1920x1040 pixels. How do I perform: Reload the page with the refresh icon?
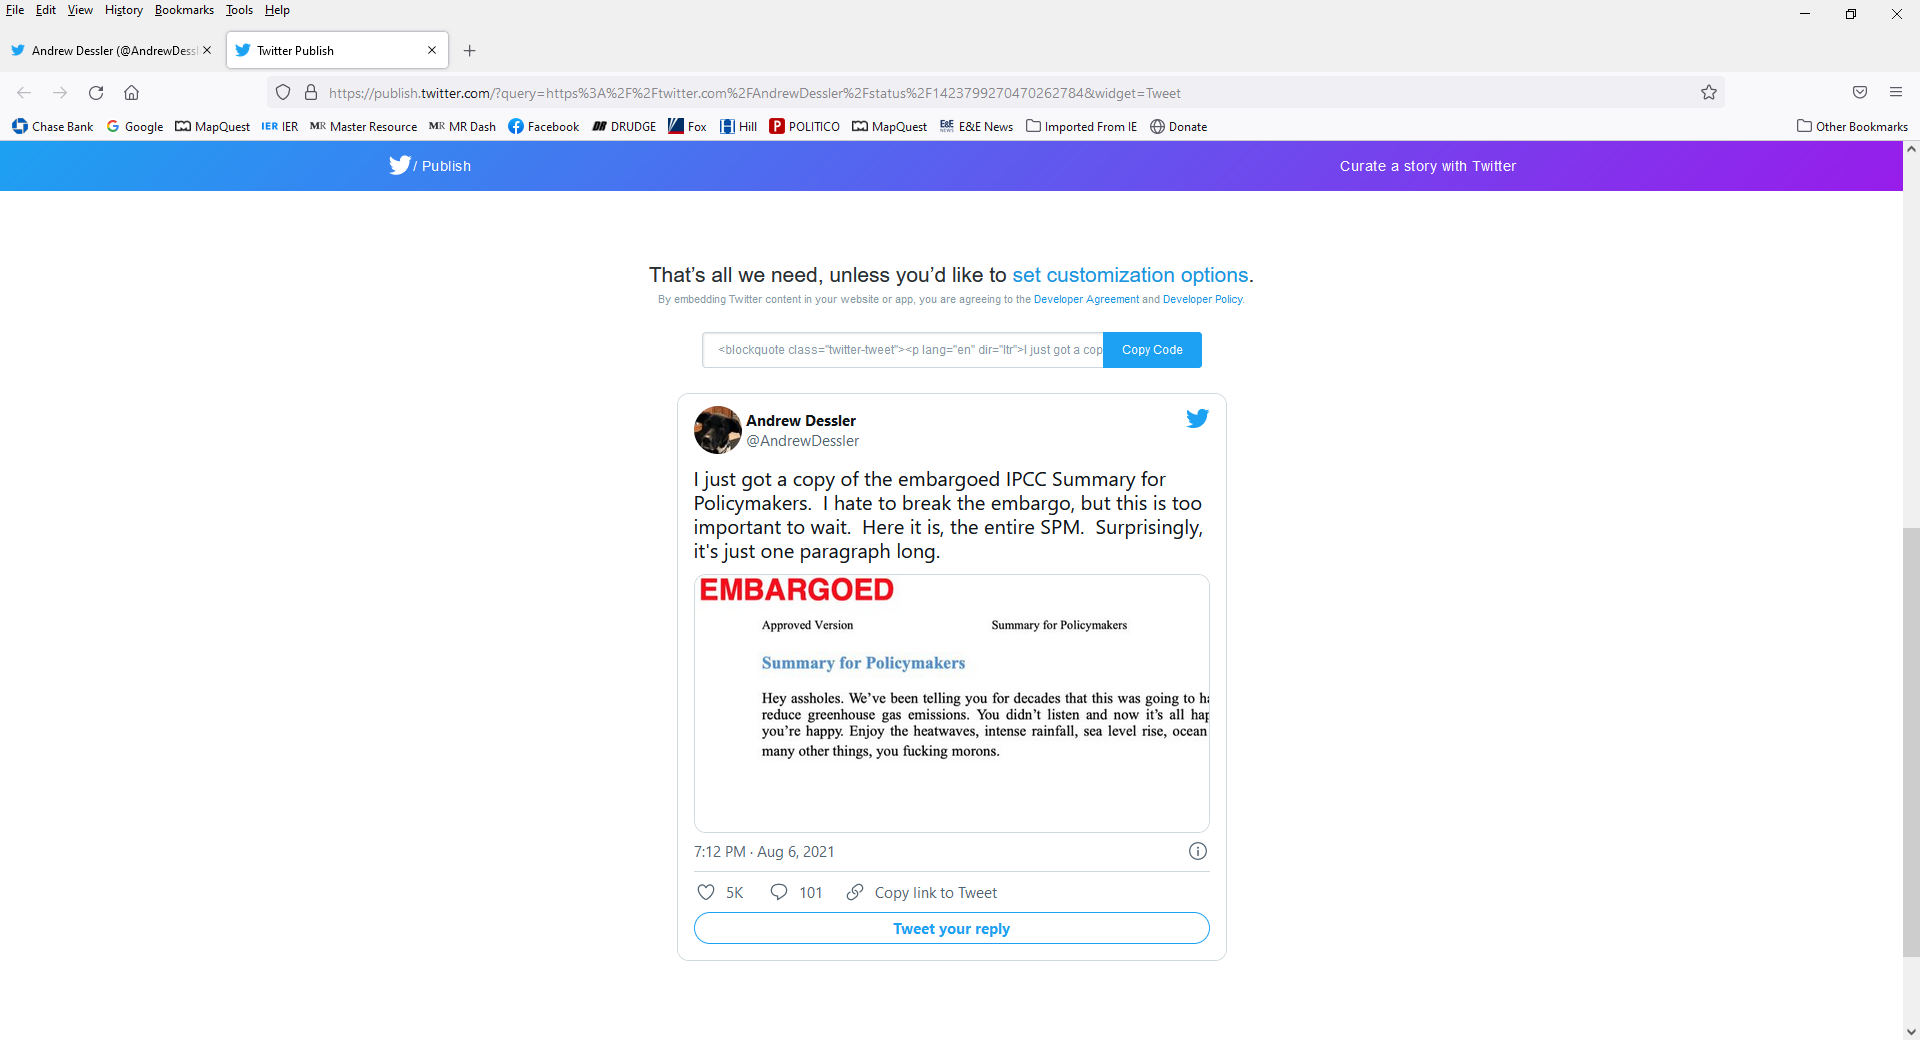pyautogui.click(x=96, y=93)
